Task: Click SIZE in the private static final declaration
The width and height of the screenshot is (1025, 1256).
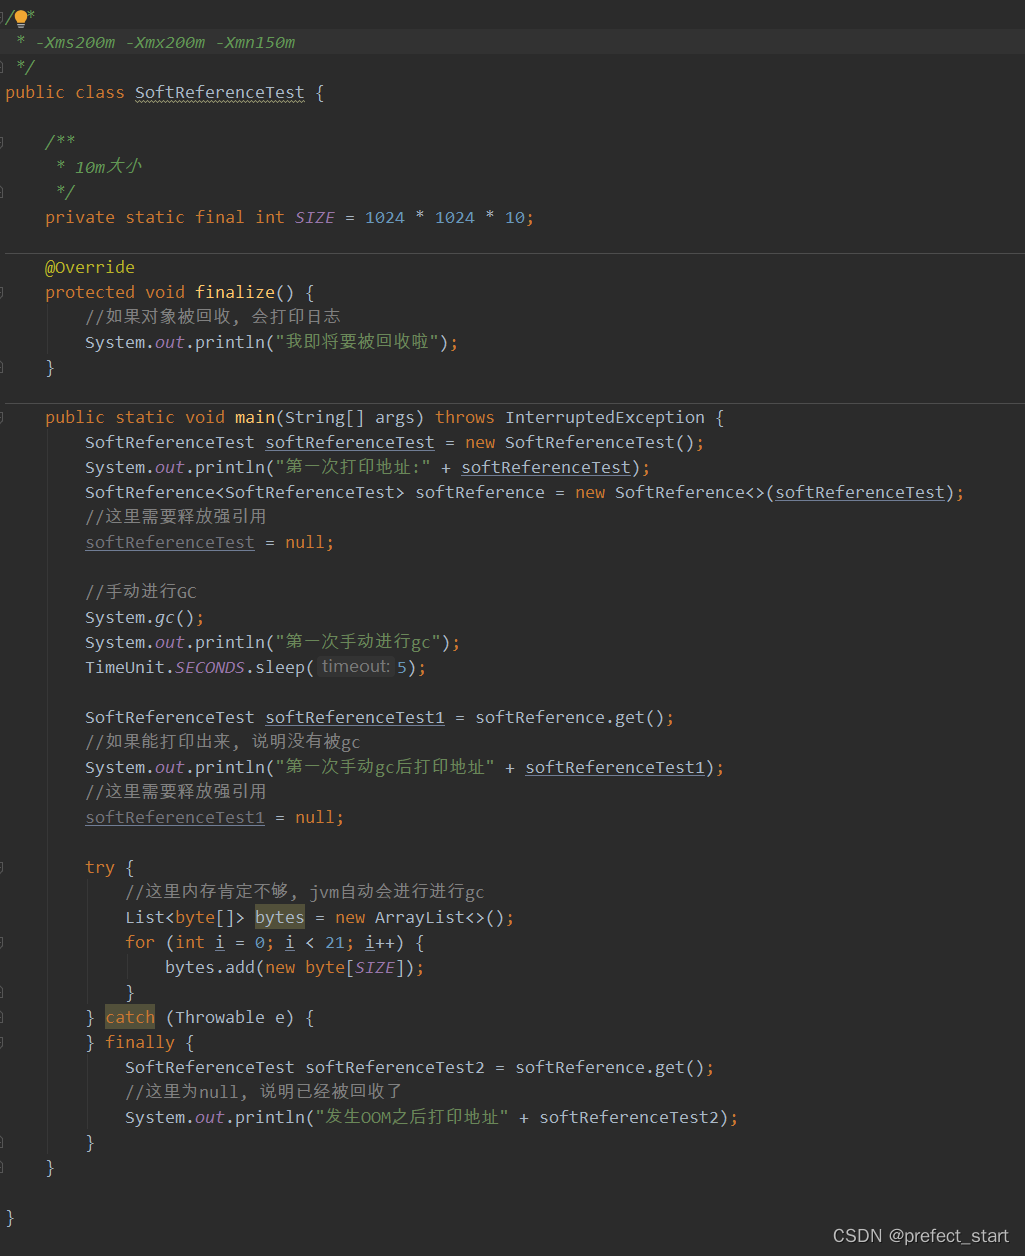Action: click(x=315, y=217)
